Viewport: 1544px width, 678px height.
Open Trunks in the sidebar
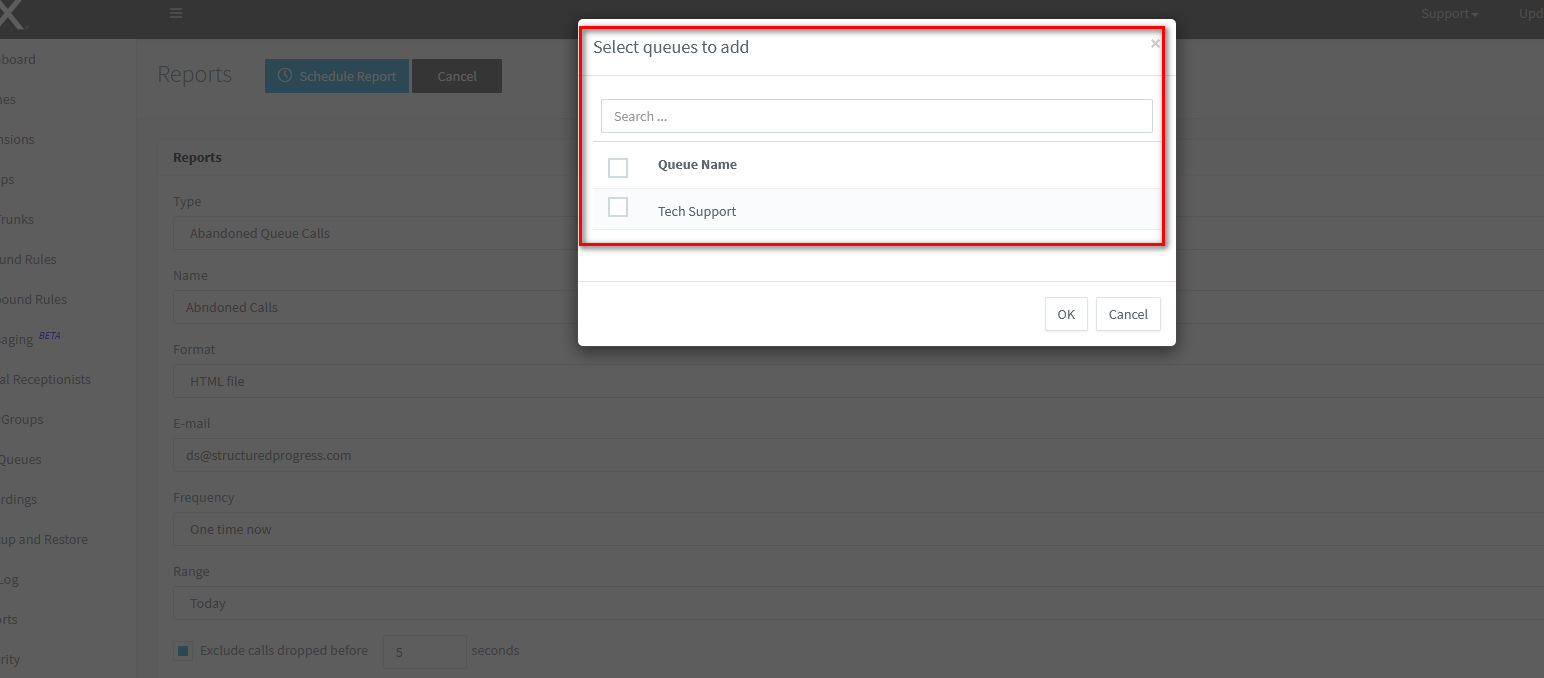click(16, 219)
